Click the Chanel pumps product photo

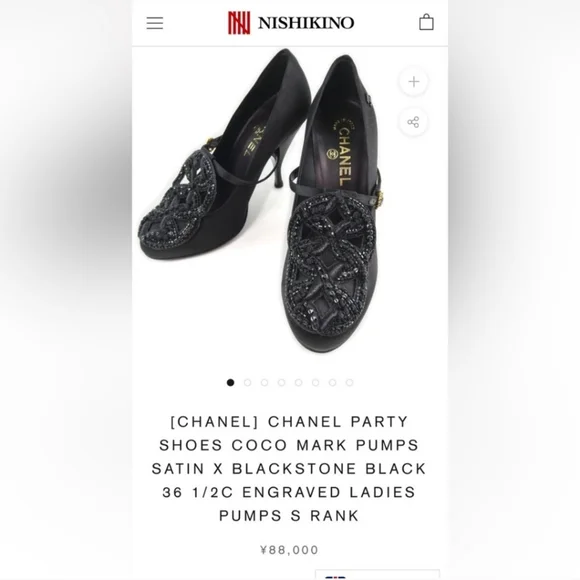click(x=261, y=200)
